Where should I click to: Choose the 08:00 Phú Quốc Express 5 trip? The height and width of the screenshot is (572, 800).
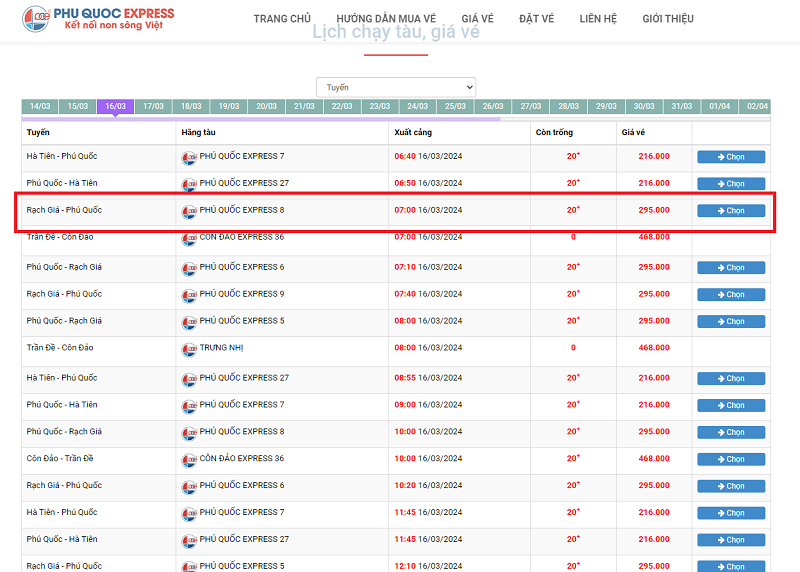pyautogui.click(x=731, y=321)
